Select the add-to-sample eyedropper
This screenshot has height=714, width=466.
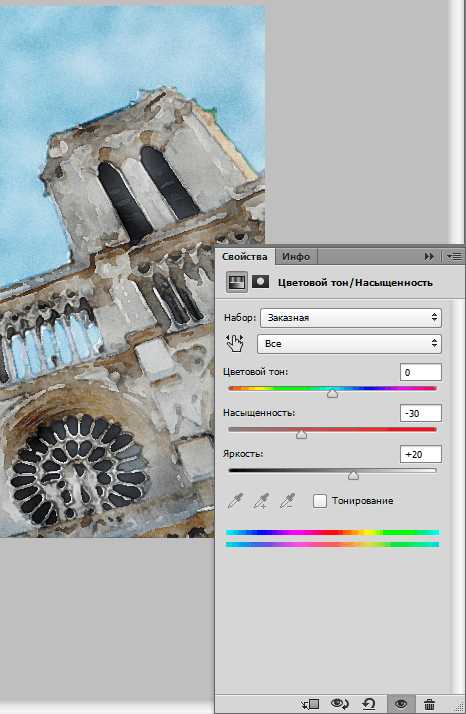tap(261, 501)
